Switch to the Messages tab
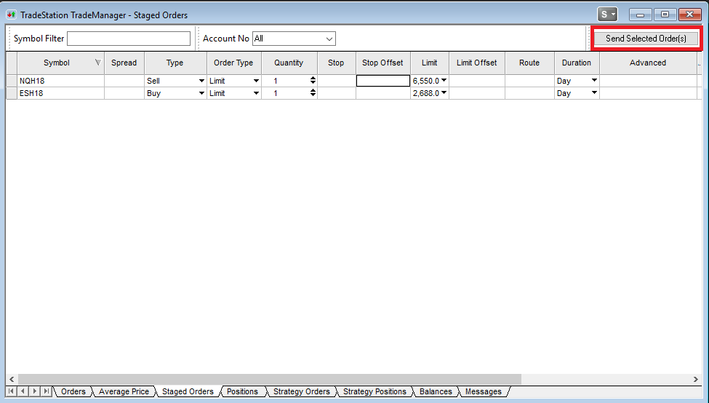The image size is (709, 403). point(483,392)
